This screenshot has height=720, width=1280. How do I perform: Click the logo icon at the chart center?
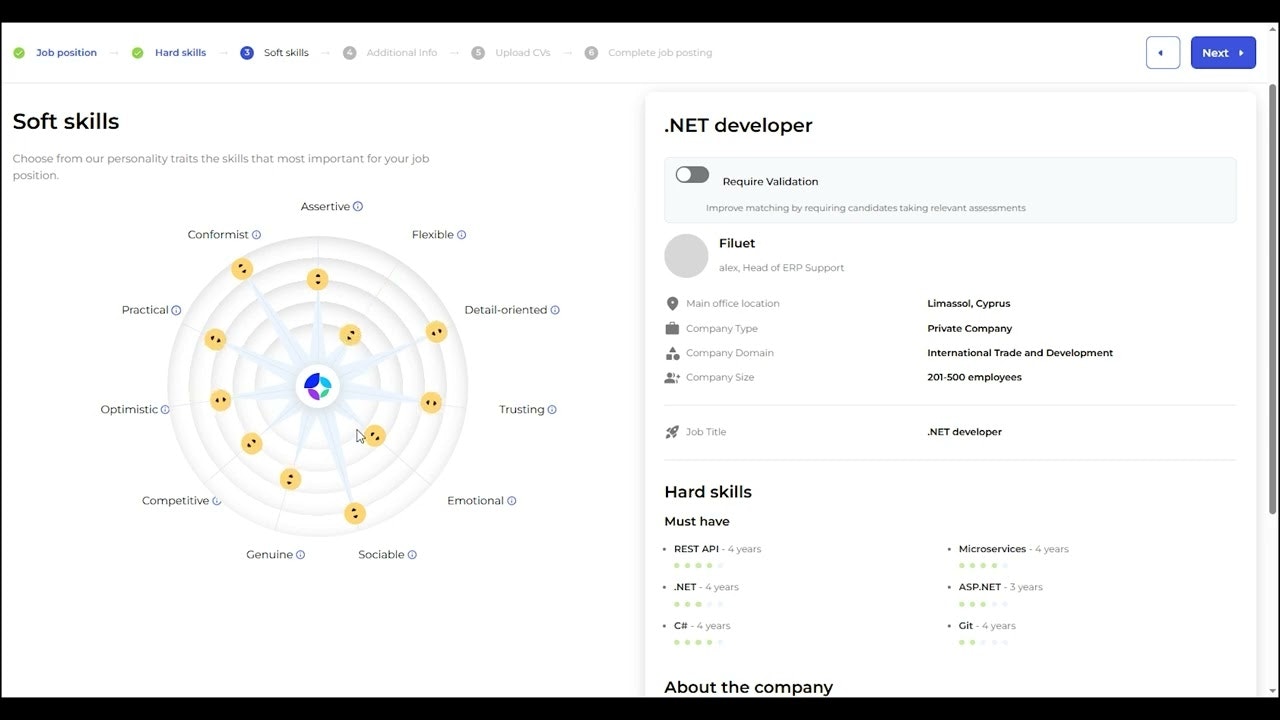click(317, 385)
